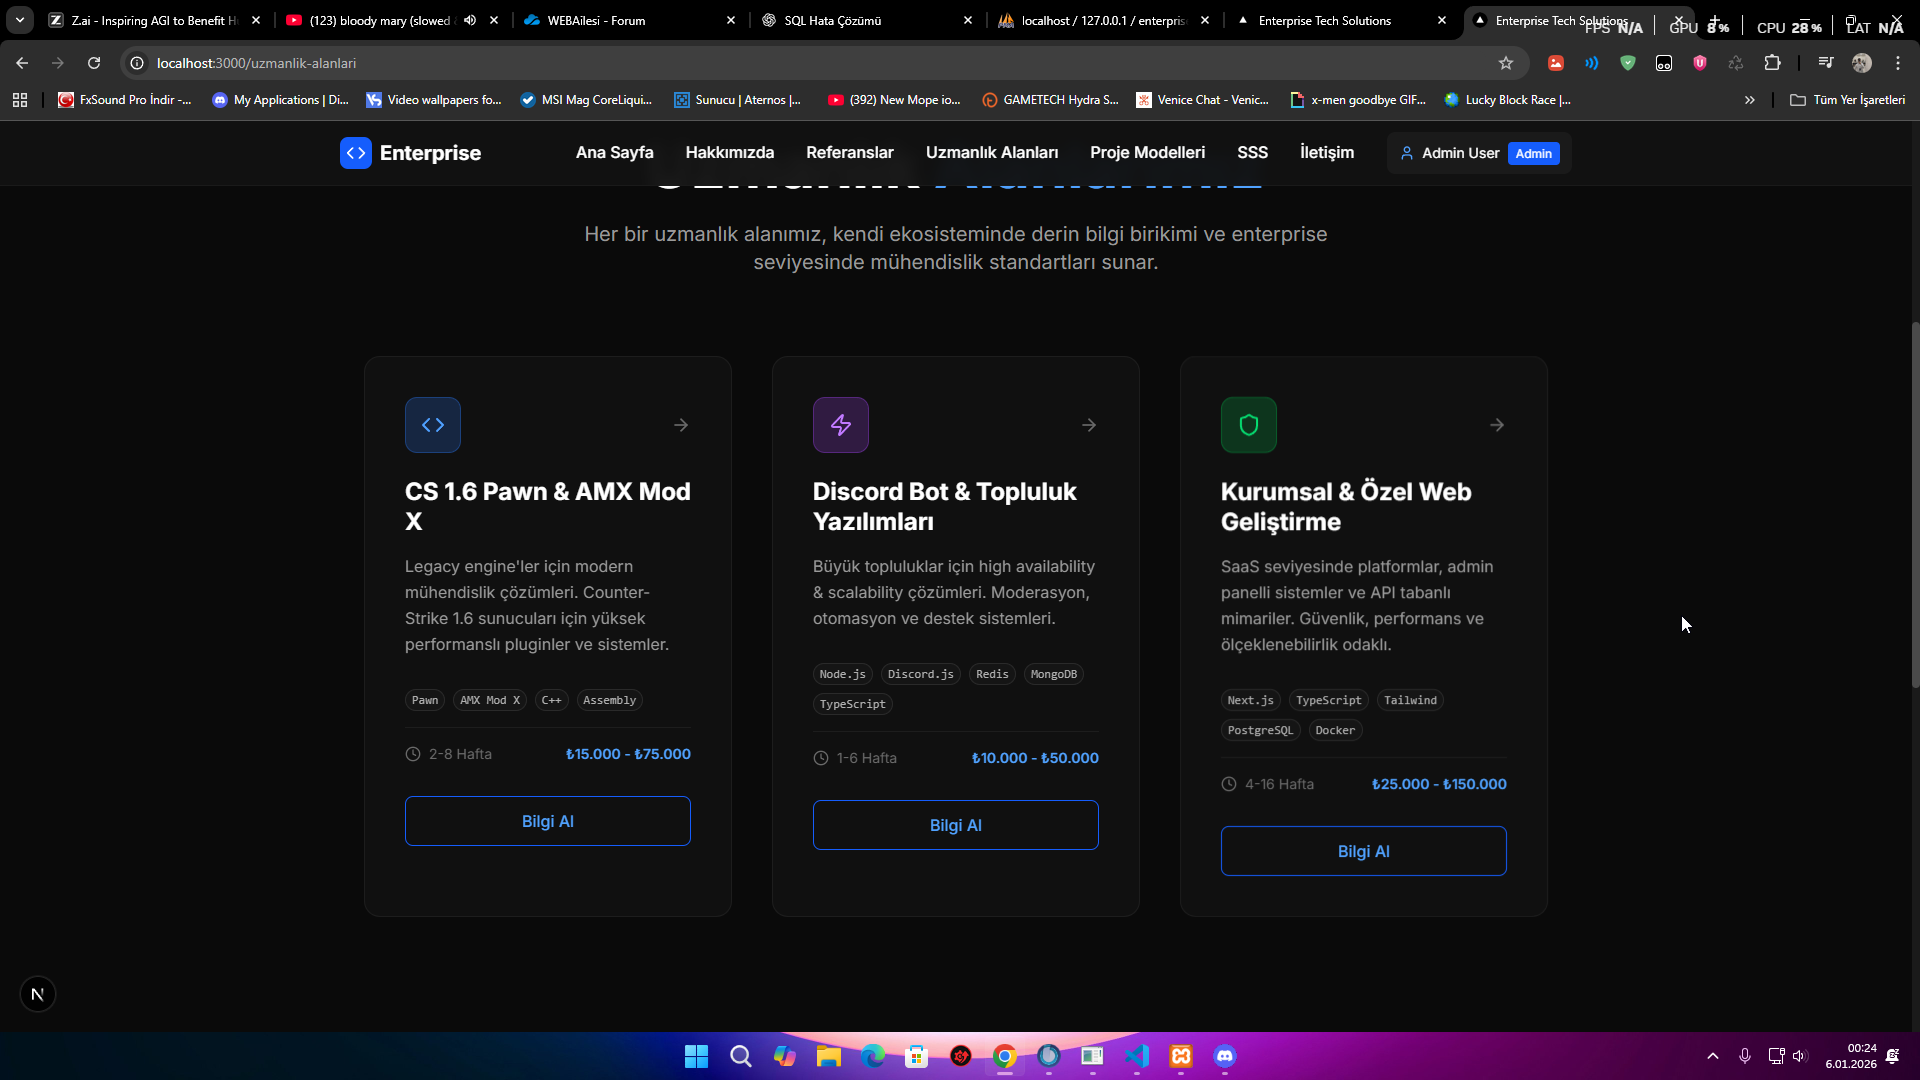Click the Docker tag on Kurumsal card
This screenshot has height=1080, width=1920.
1335,730
